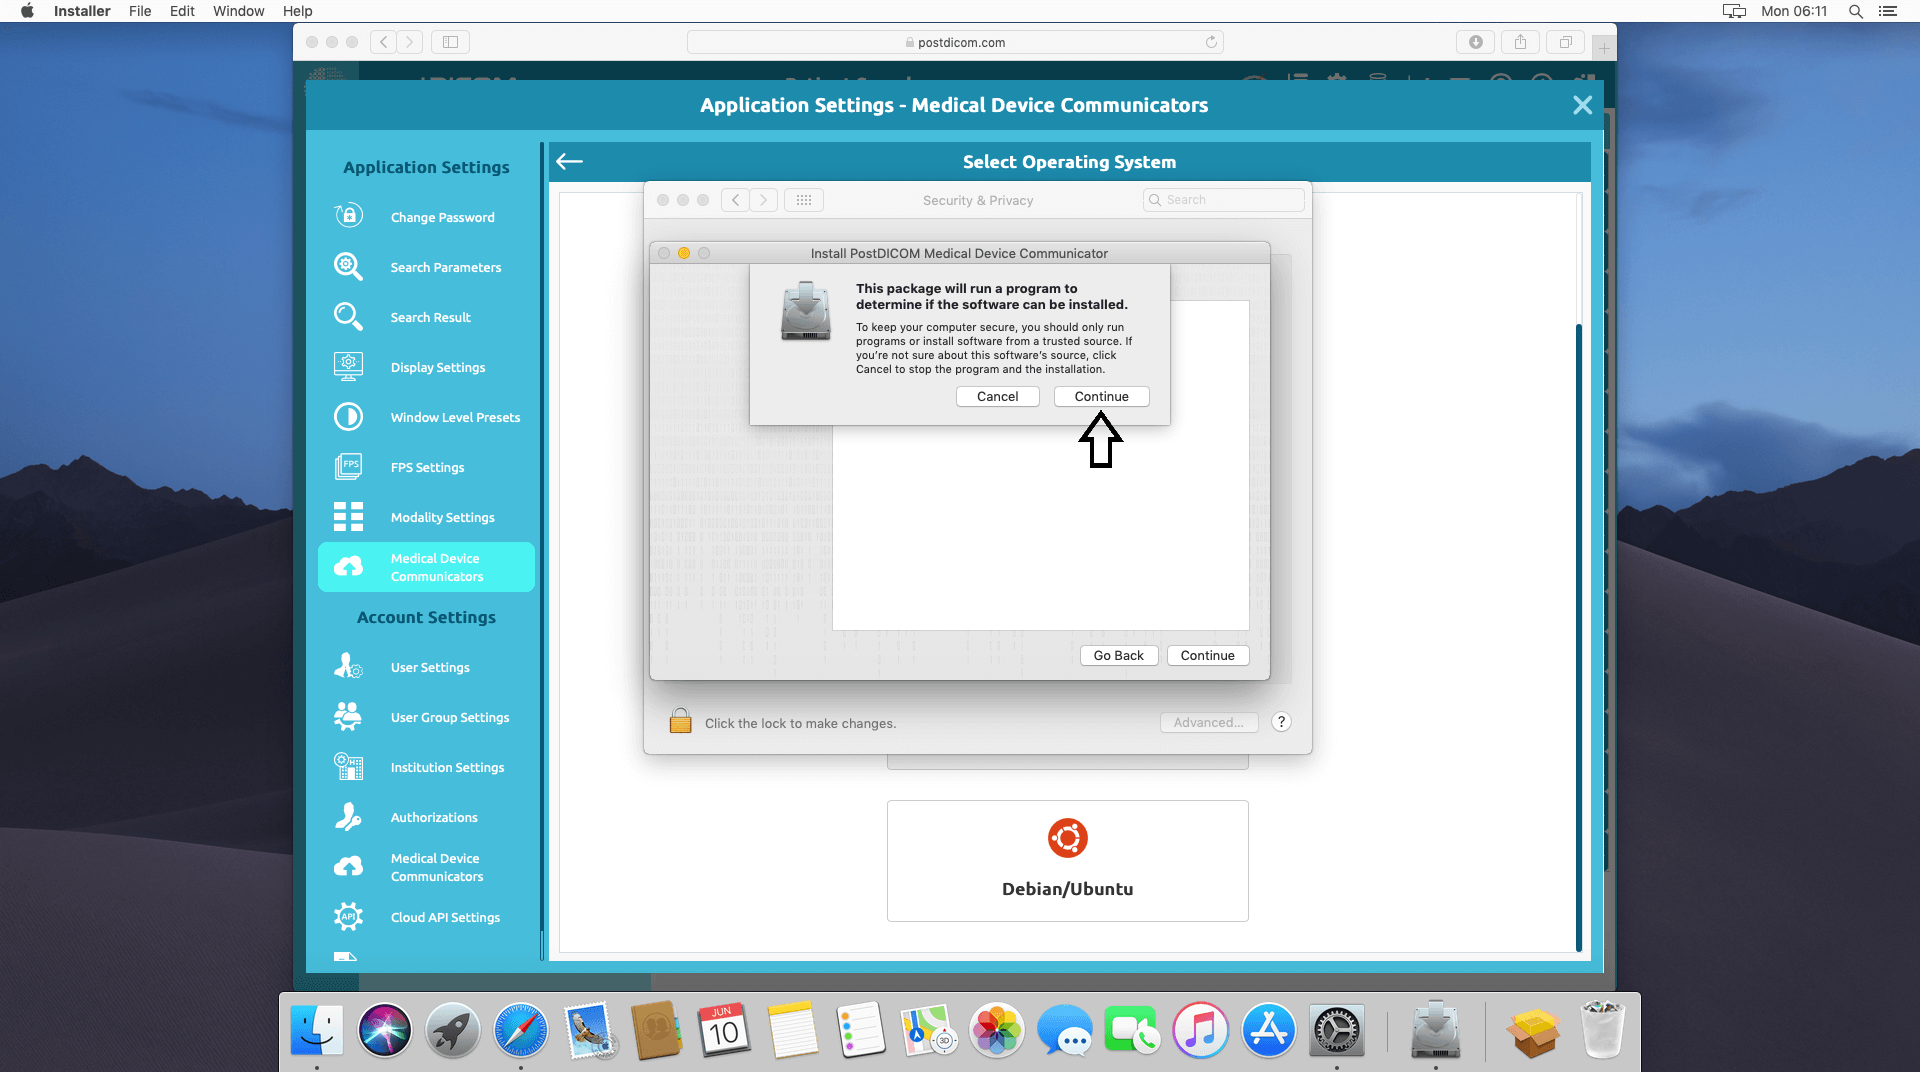Open the Edit menu

[182, 11]
